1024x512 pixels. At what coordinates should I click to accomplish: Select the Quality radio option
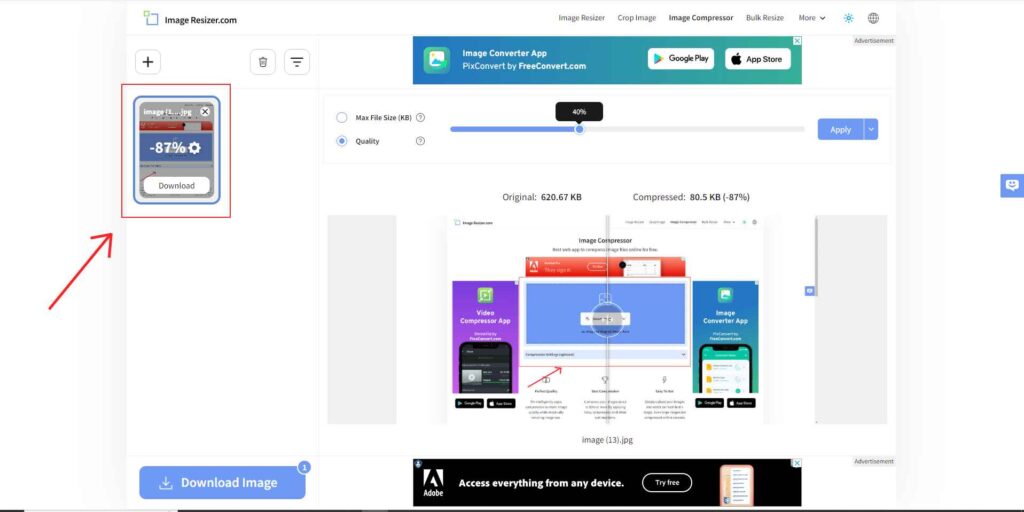[x=342, y=140]
